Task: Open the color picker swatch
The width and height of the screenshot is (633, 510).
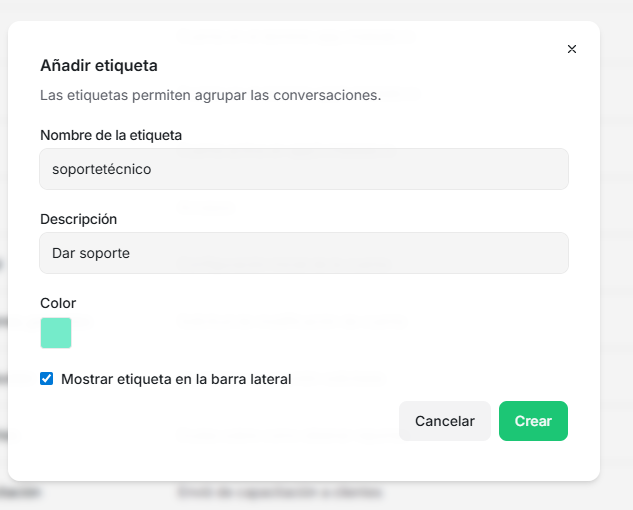Action: coord(56,333)
